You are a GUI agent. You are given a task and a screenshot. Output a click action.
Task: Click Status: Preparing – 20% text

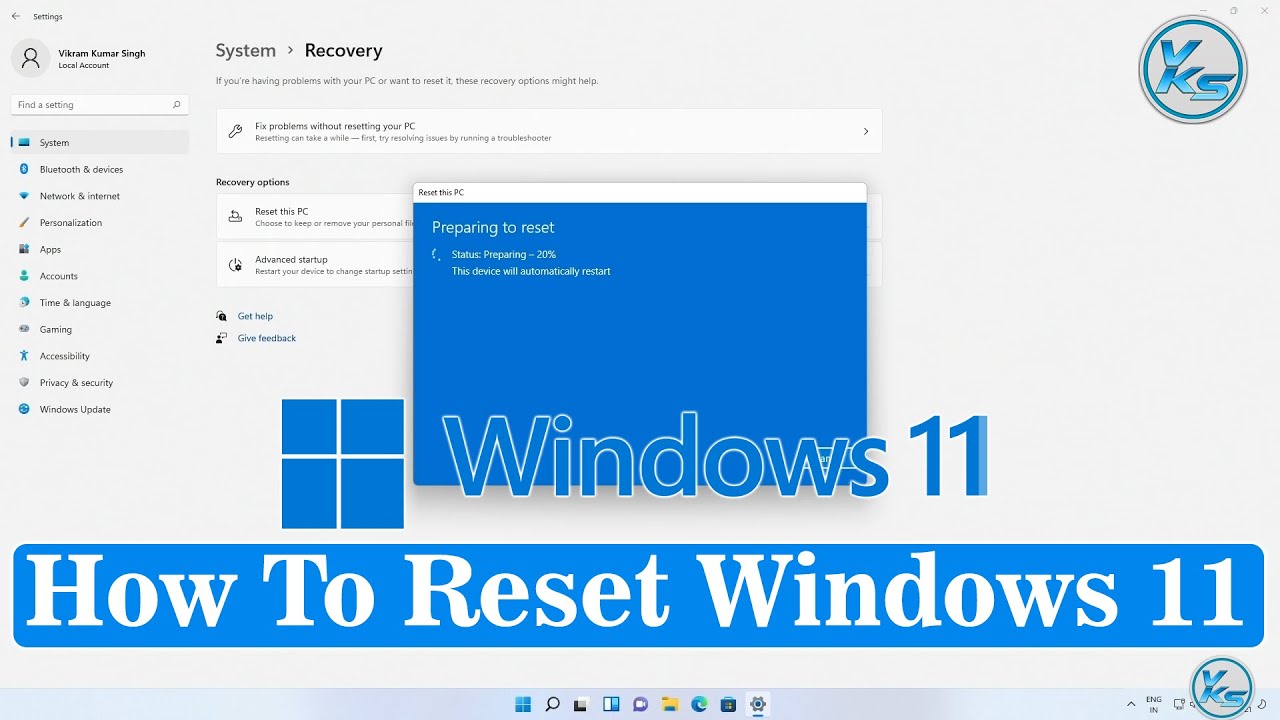coord(503,255)
